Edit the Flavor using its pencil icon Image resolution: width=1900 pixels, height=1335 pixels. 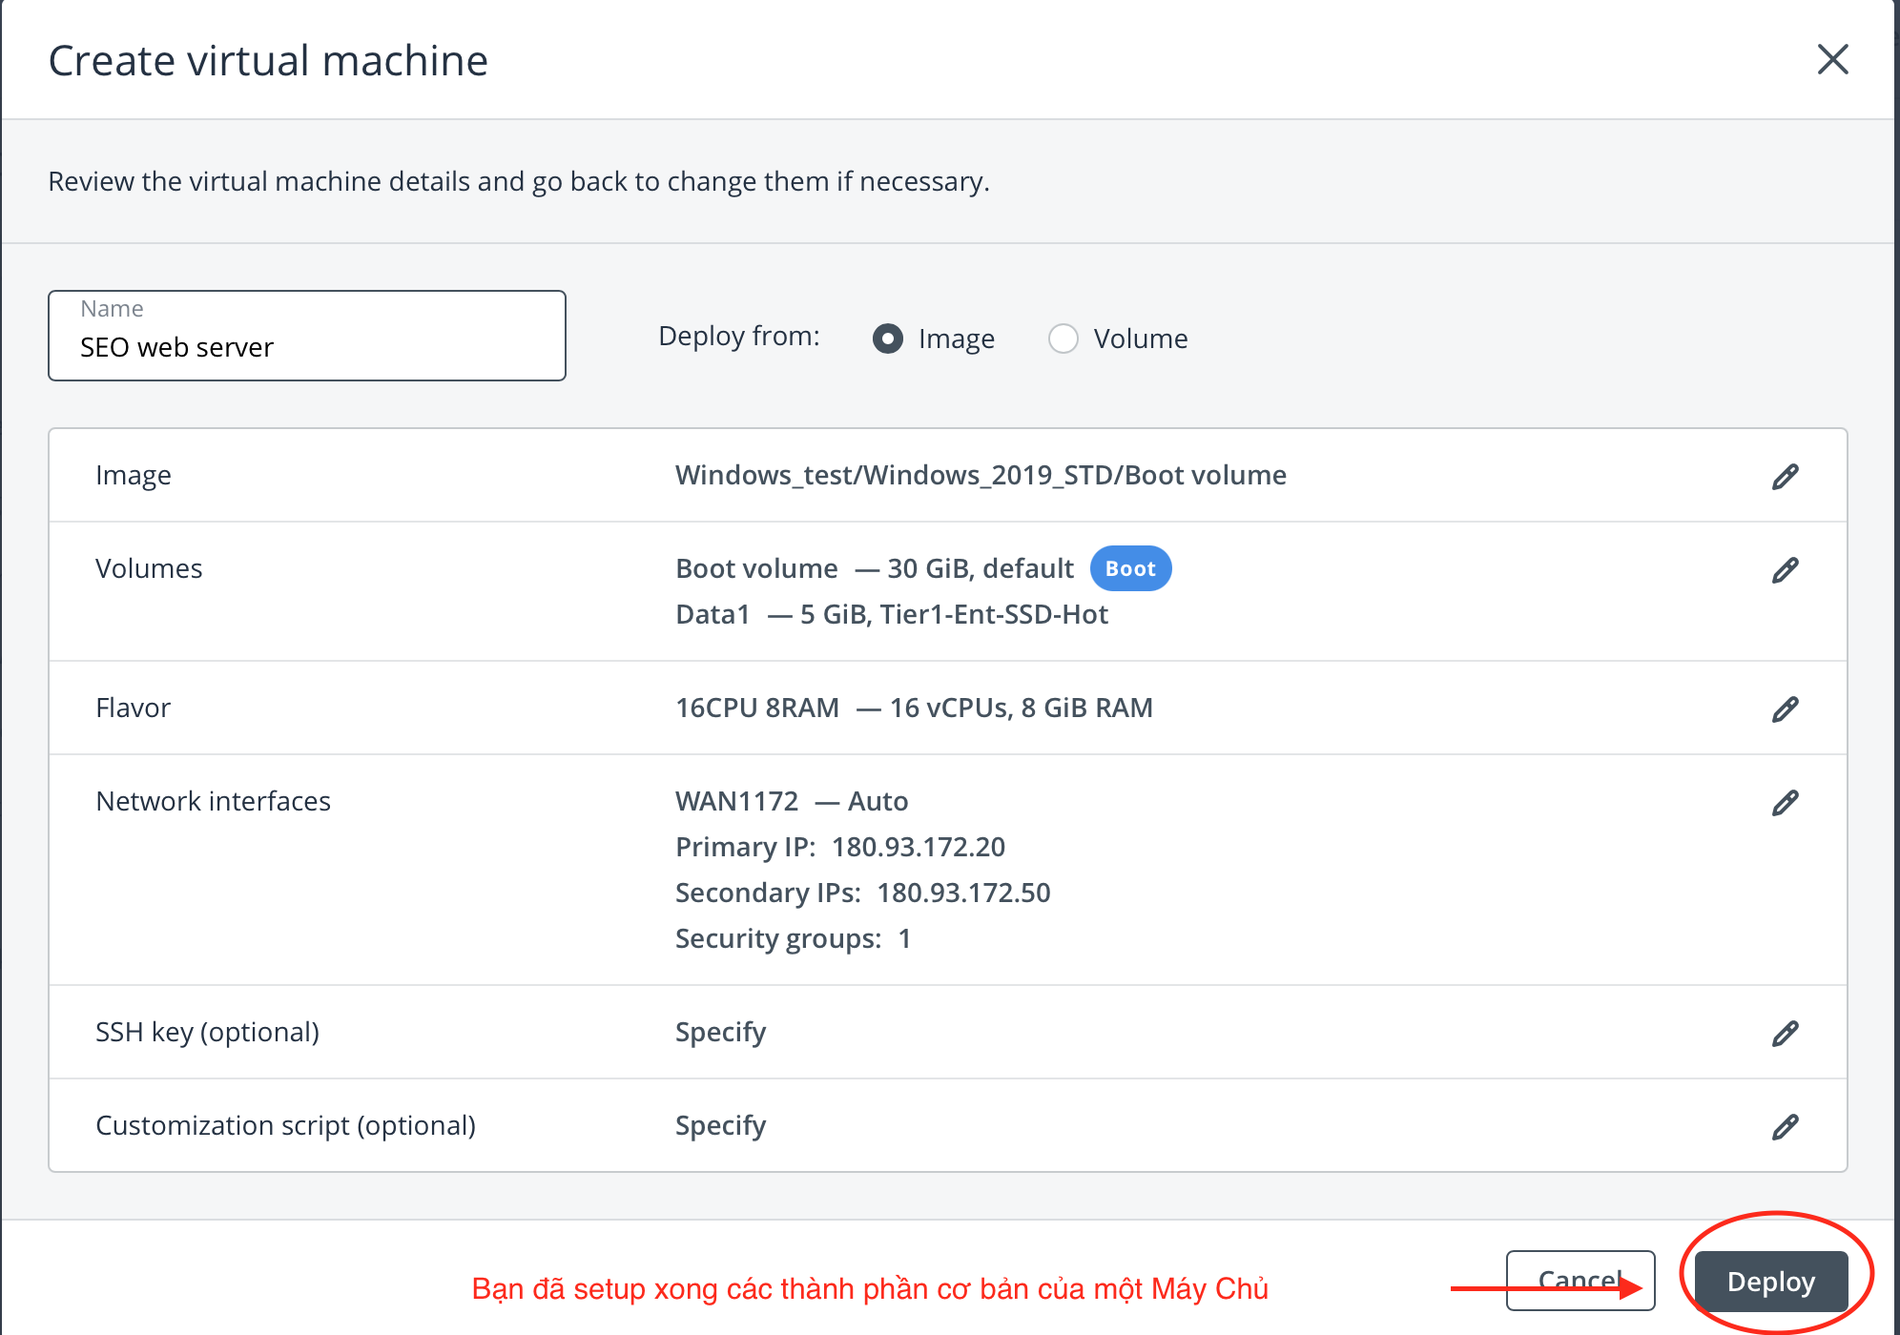point(1786,709)
